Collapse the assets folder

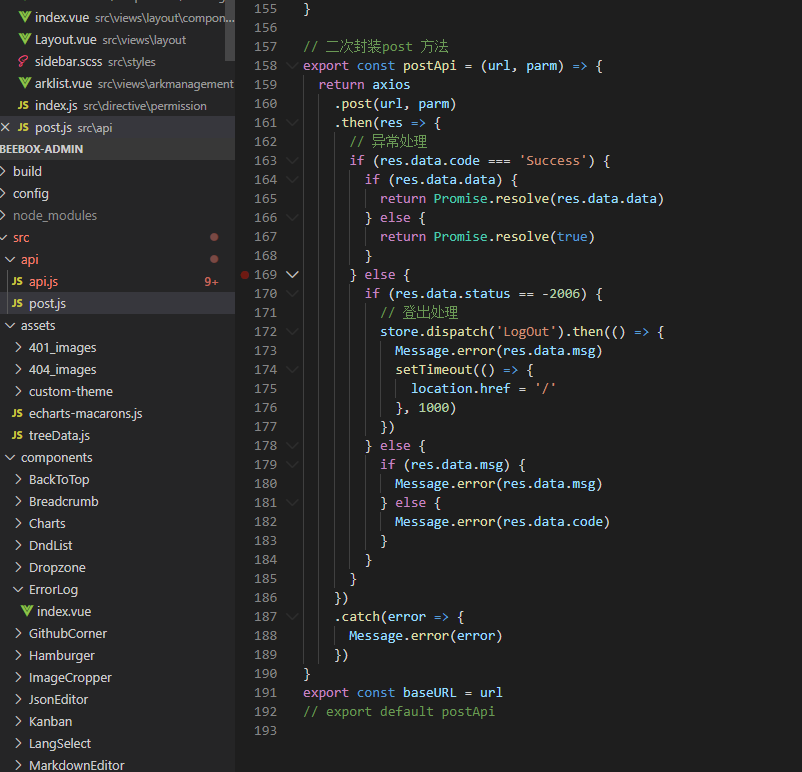11,326
